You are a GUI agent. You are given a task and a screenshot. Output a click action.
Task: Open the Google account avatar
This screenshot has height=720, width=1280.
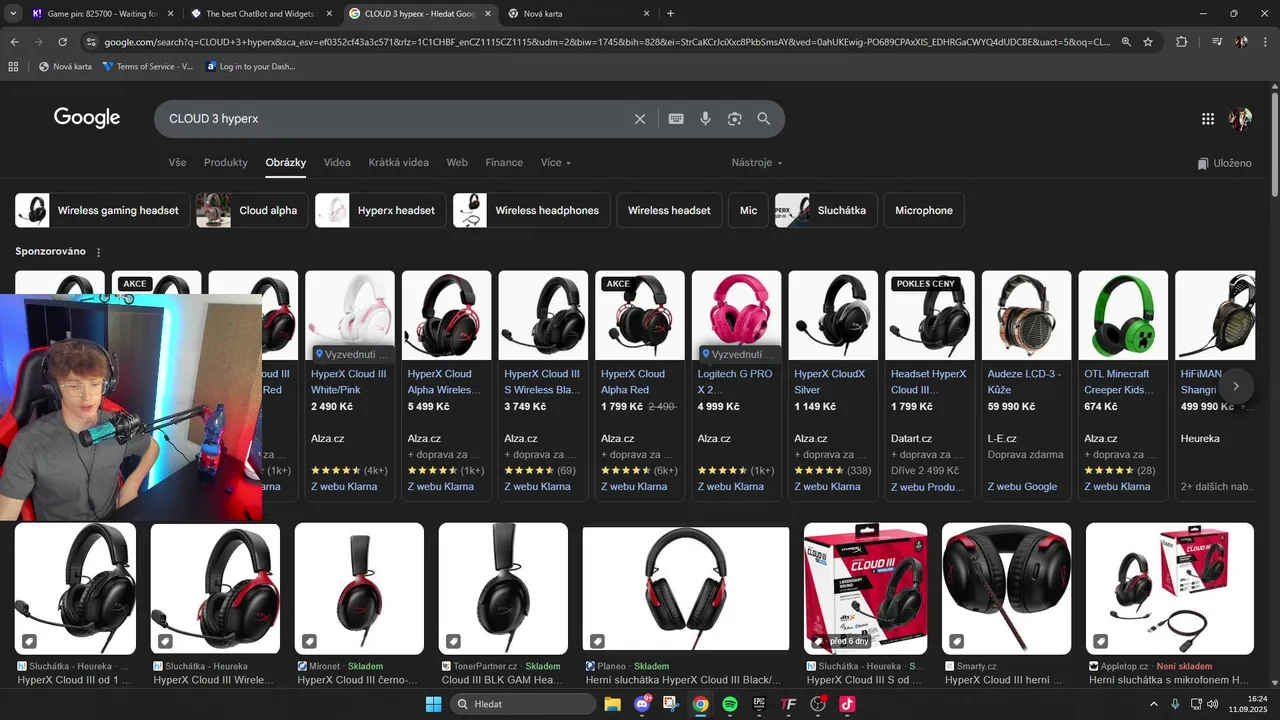click(1240, 119)
